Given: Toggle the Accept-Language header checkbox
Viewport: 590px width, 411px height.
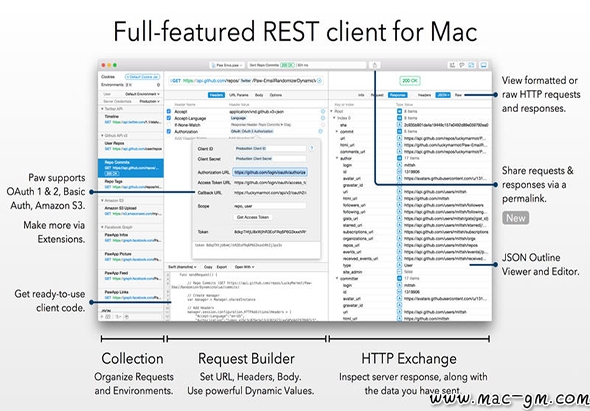Looking at the screenshot, I should (x=169, y=118).
